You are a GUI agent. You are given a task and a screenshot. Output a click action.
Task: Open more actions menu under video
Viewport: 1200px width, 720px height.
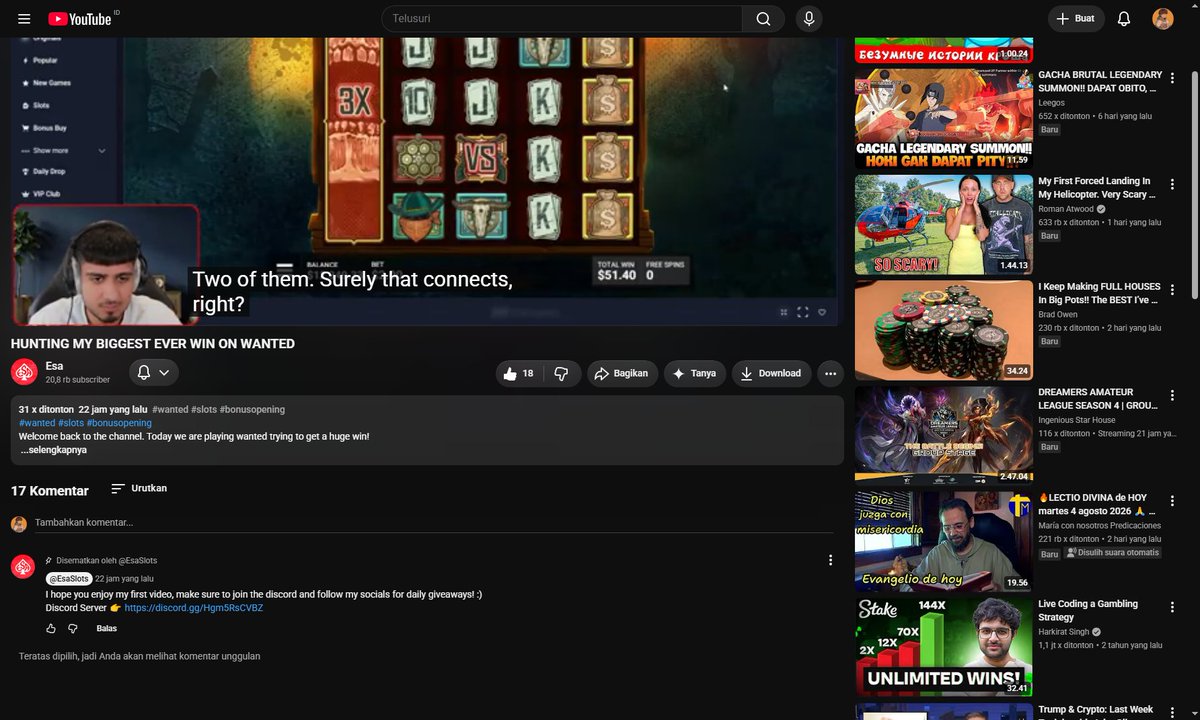(830, 373)
